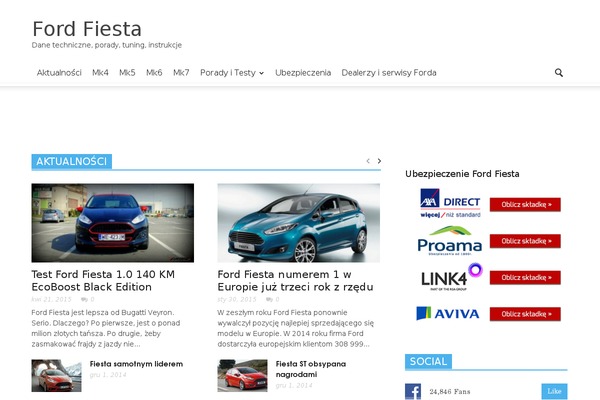Click tagline Dane techniczne, porady, tuning

coord(106,45)
